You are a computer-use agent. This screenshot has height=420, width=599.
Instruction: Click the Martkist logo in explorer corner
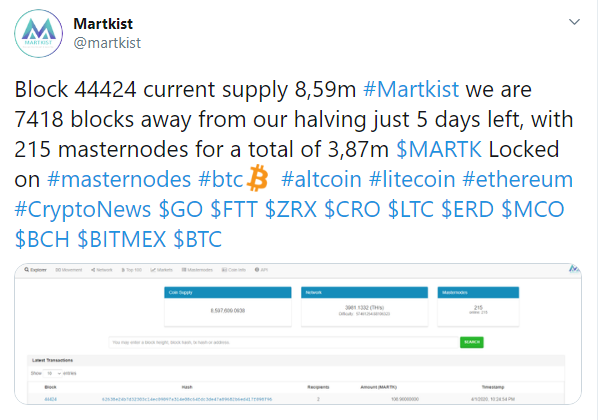coord(574,269)
